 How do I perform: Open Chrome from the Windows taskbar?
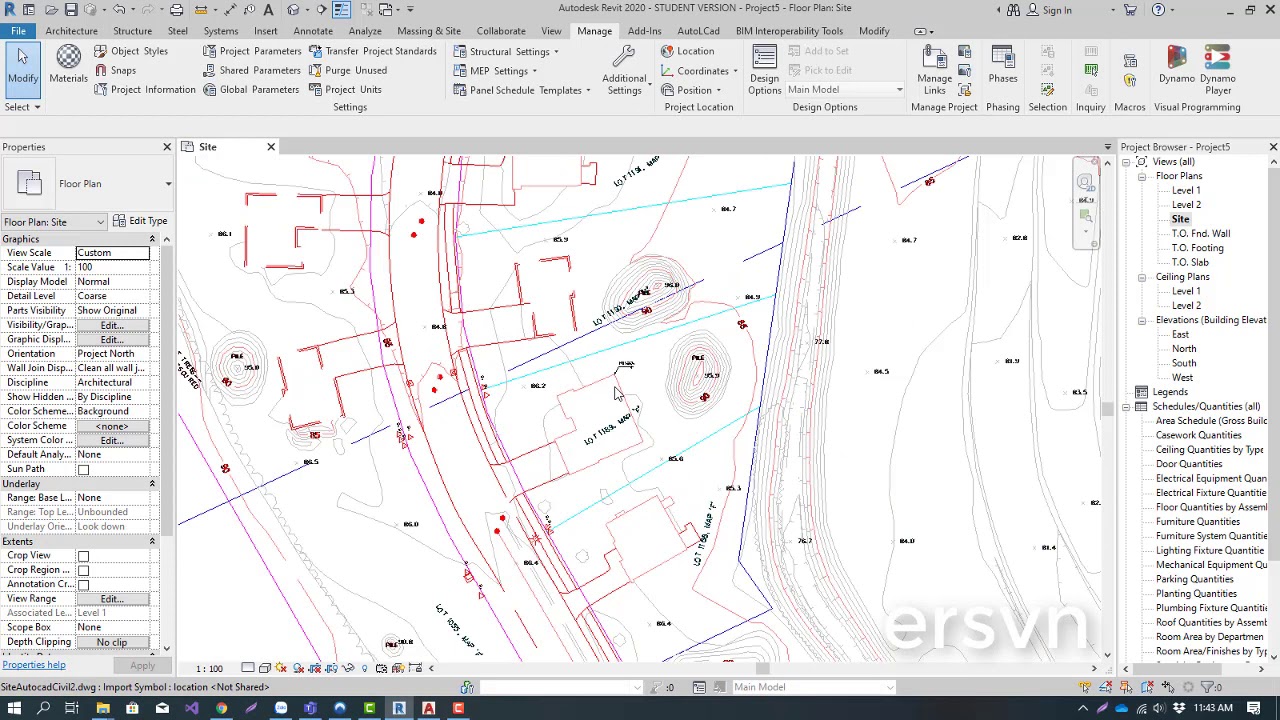[221, 708]
